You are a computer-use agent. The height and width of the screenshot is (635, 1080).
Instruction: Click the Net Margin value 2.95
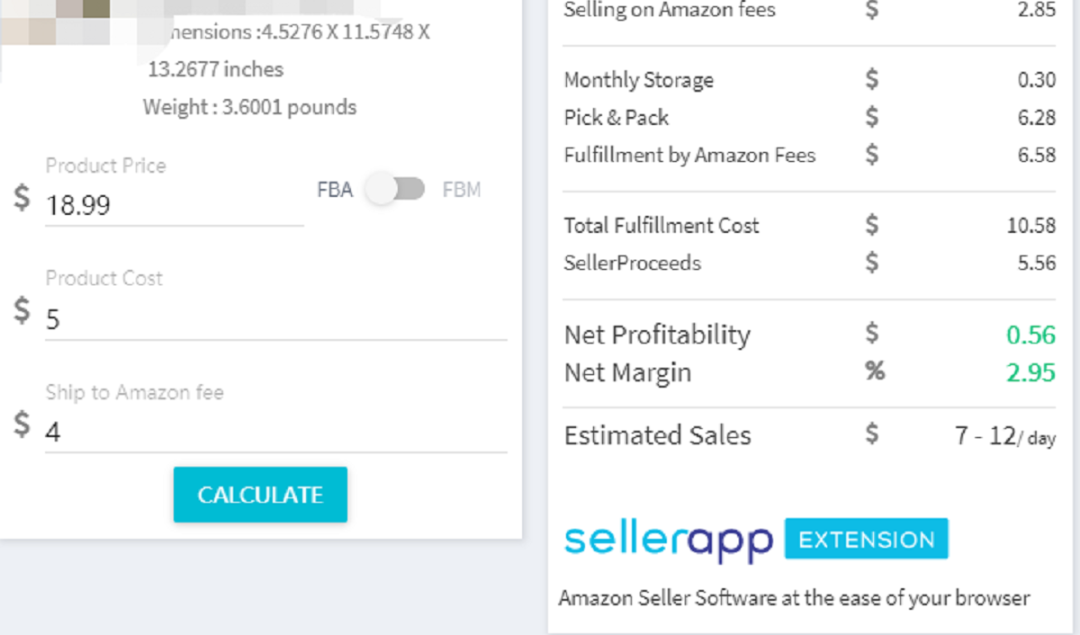(x=1030, y=373)
